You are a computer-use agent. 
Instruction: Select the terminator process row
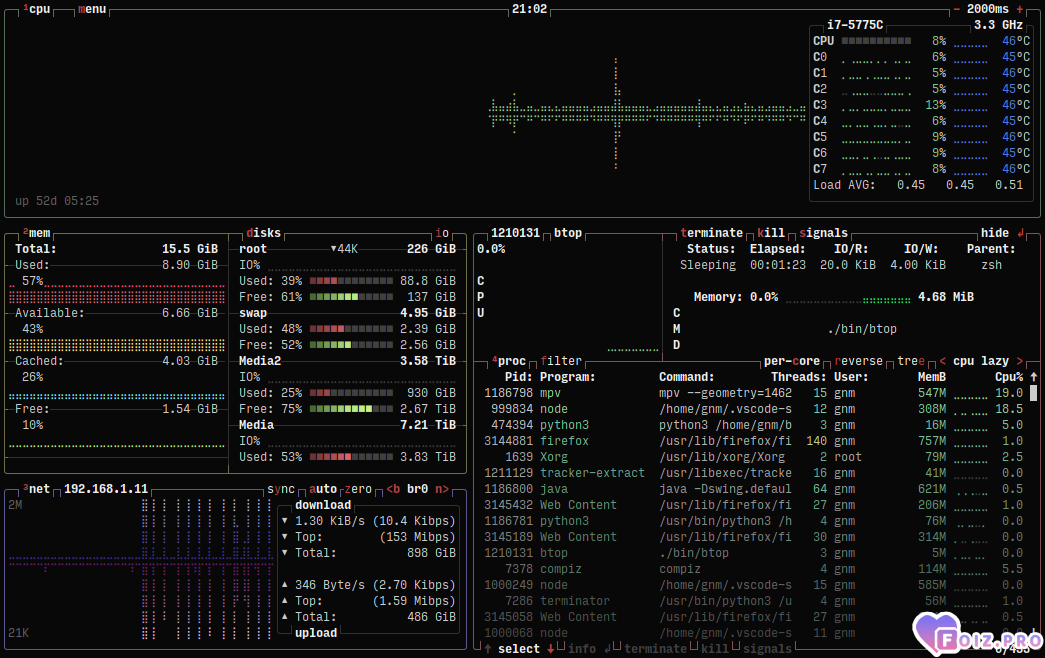click(753, 601)
